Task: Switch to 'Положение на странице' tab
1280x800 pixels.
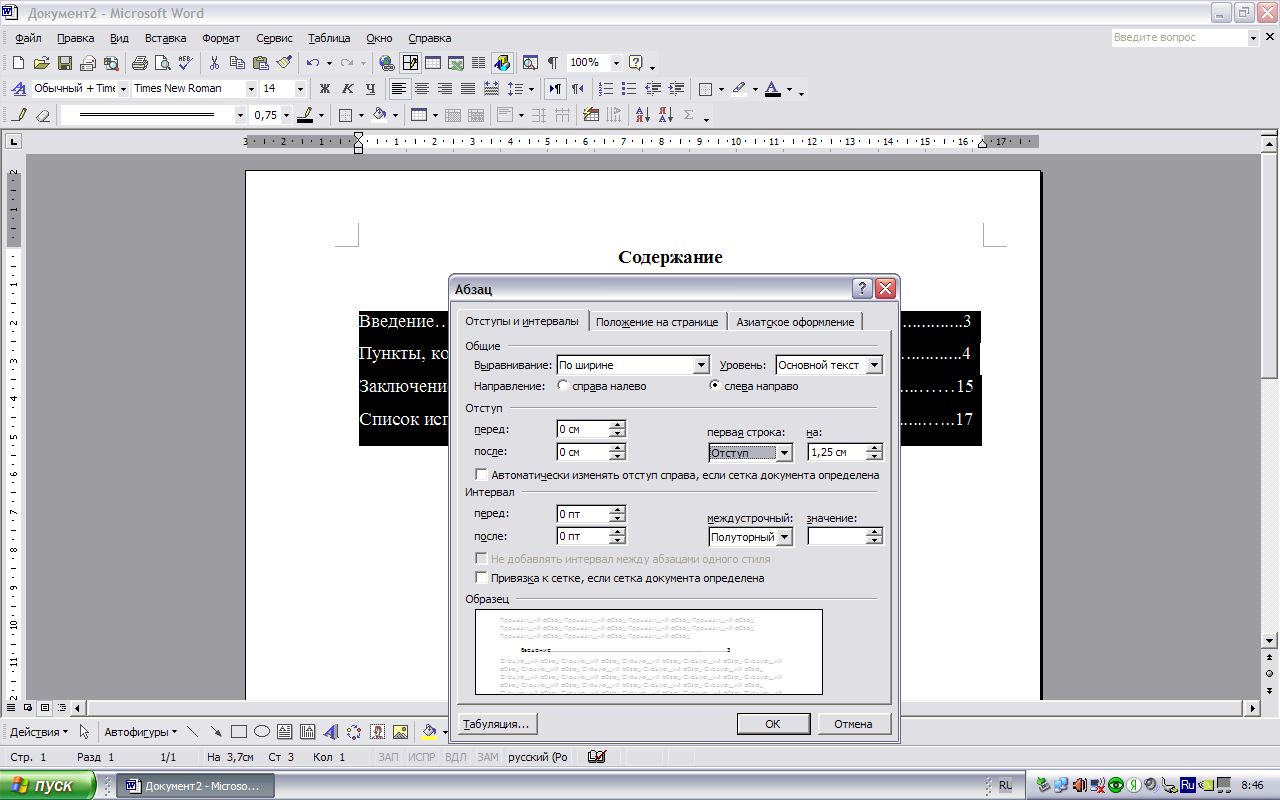Action: click(657, 322)
